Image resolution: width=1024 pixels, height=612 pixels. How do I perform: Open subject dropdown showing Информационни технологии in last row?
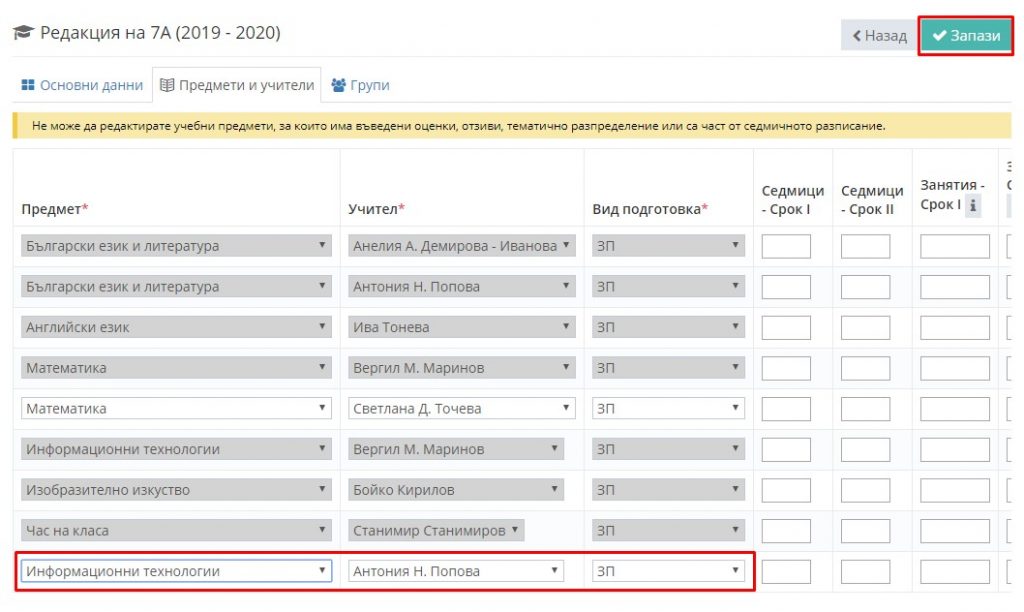tap(176, 571)
